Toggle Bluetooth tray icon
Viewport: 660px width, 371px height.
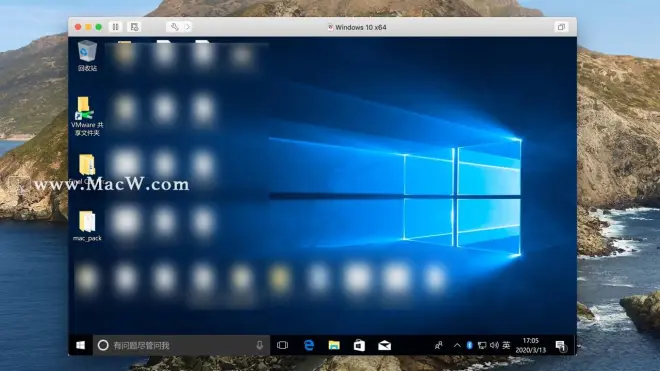[x=469, y=345]
